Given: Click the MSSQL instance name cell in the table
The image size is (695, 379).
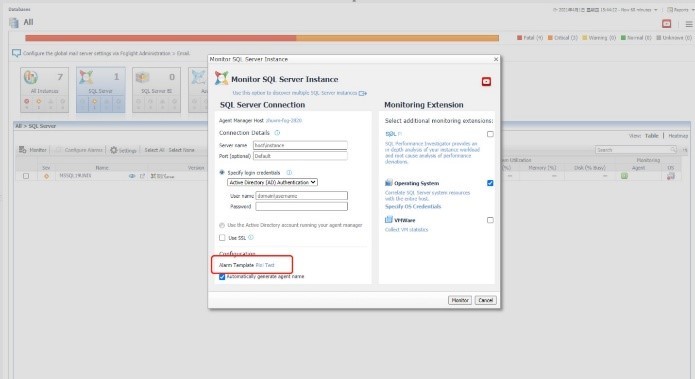Looking at the screenshot, I should [75, 176].
